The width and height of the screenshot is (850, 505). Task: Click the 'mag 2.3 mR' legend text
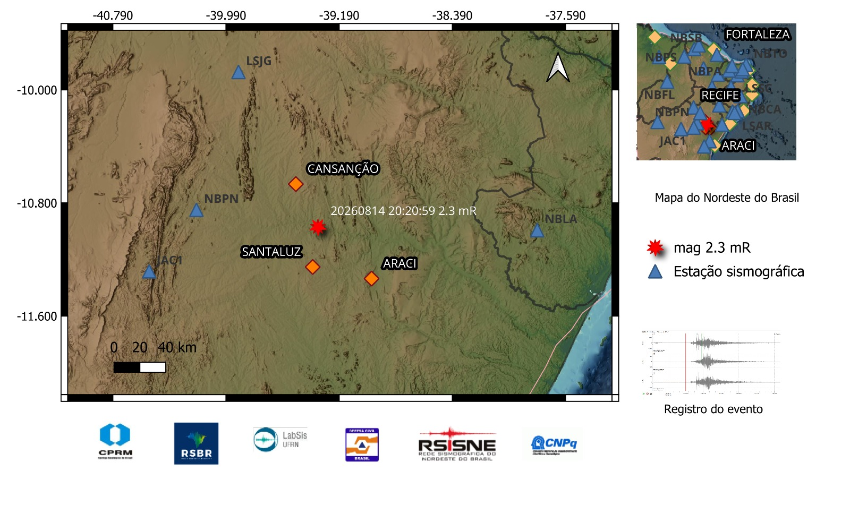click(x=712, y=248)
